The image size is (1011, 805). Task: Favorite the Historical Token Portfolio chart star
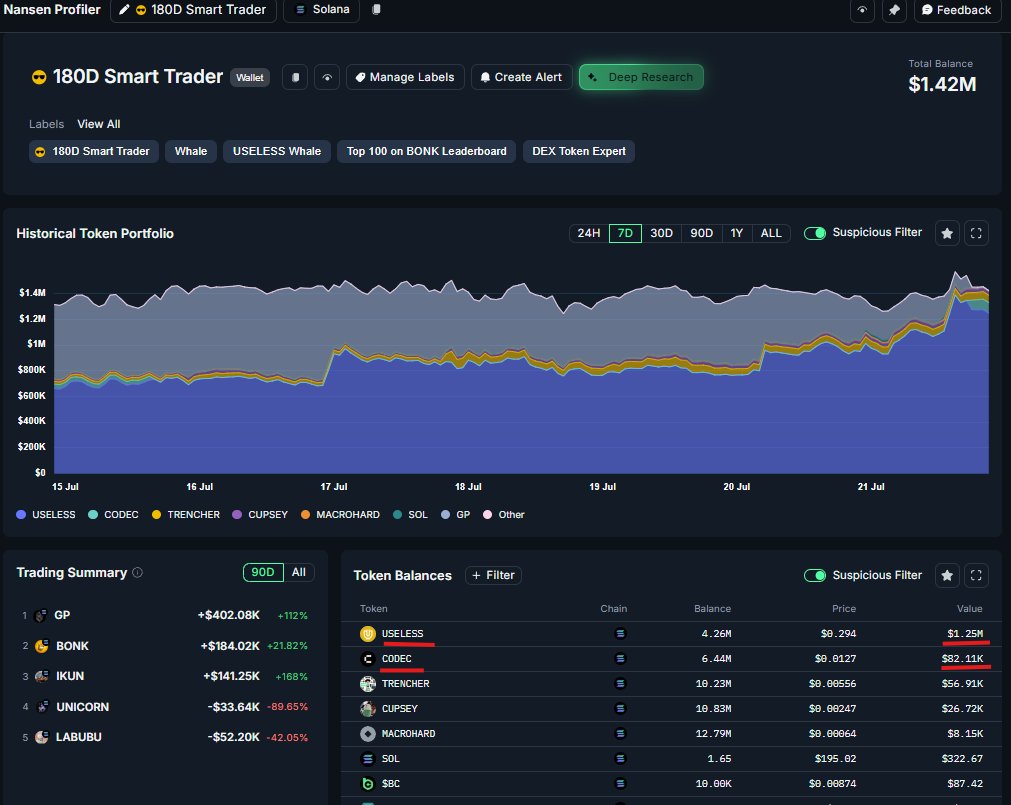click(x=947, y=233)
